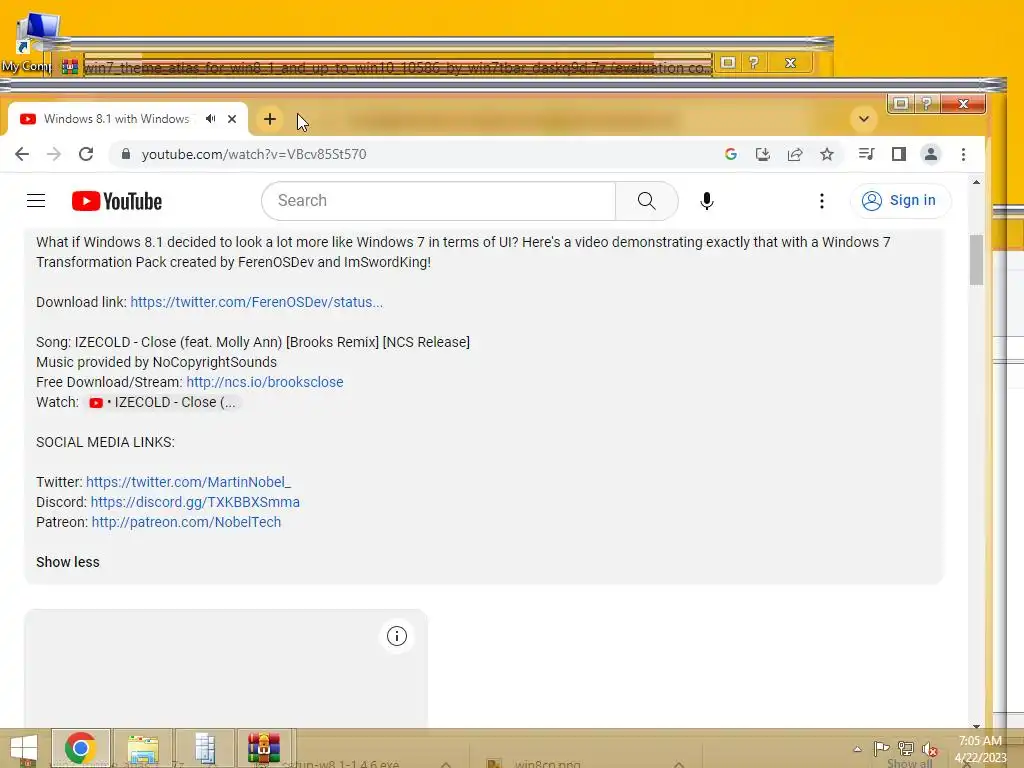
Task: Go to YouTube home via logo
Action: (117, 201)
